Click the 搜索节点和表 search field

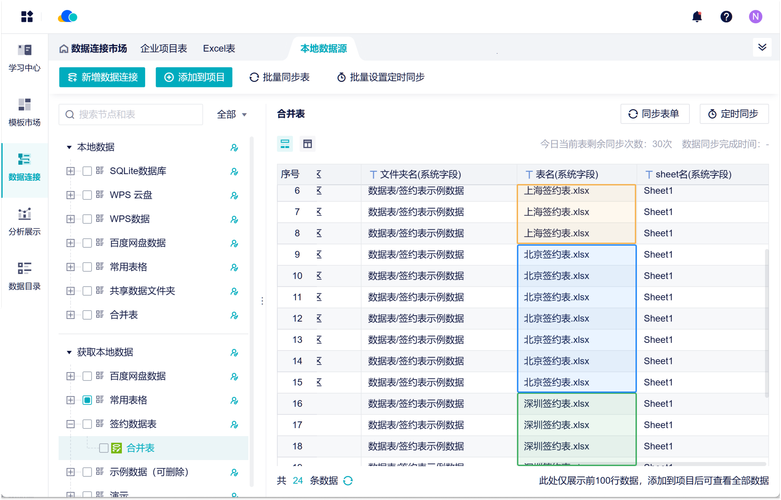point(131,115)
